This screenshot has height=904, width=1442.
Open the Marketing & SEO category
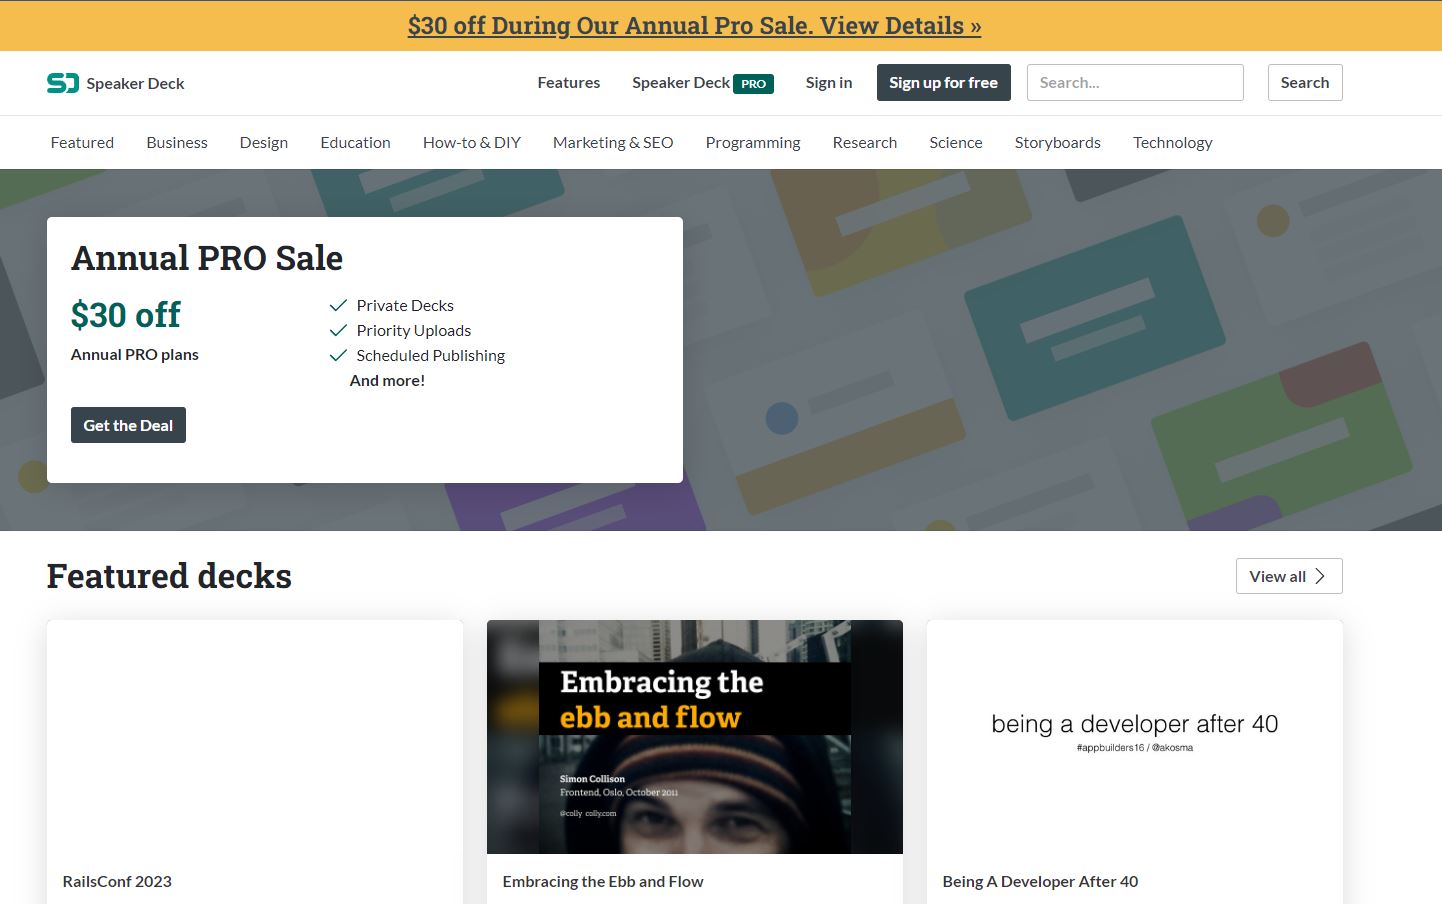coord(613,143)
